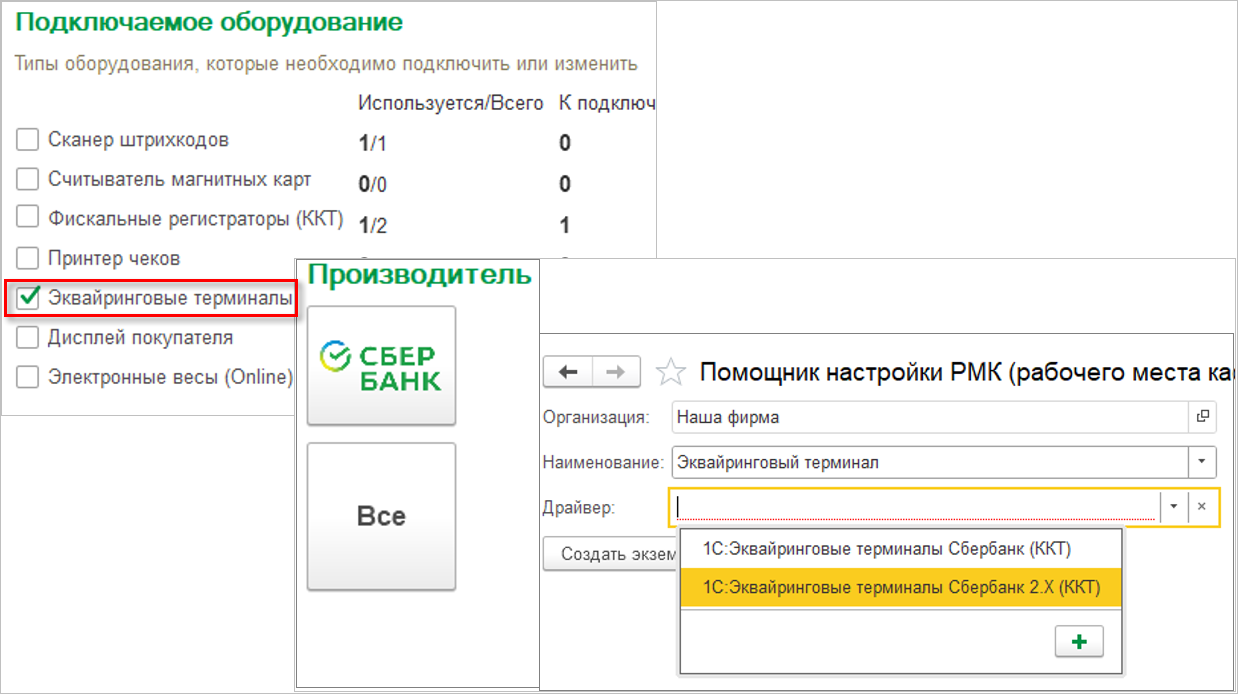This screenshot has height=694, width=1238.
Task: Expand the Драйвер dropdown arrow
Action: point(1174,507)
